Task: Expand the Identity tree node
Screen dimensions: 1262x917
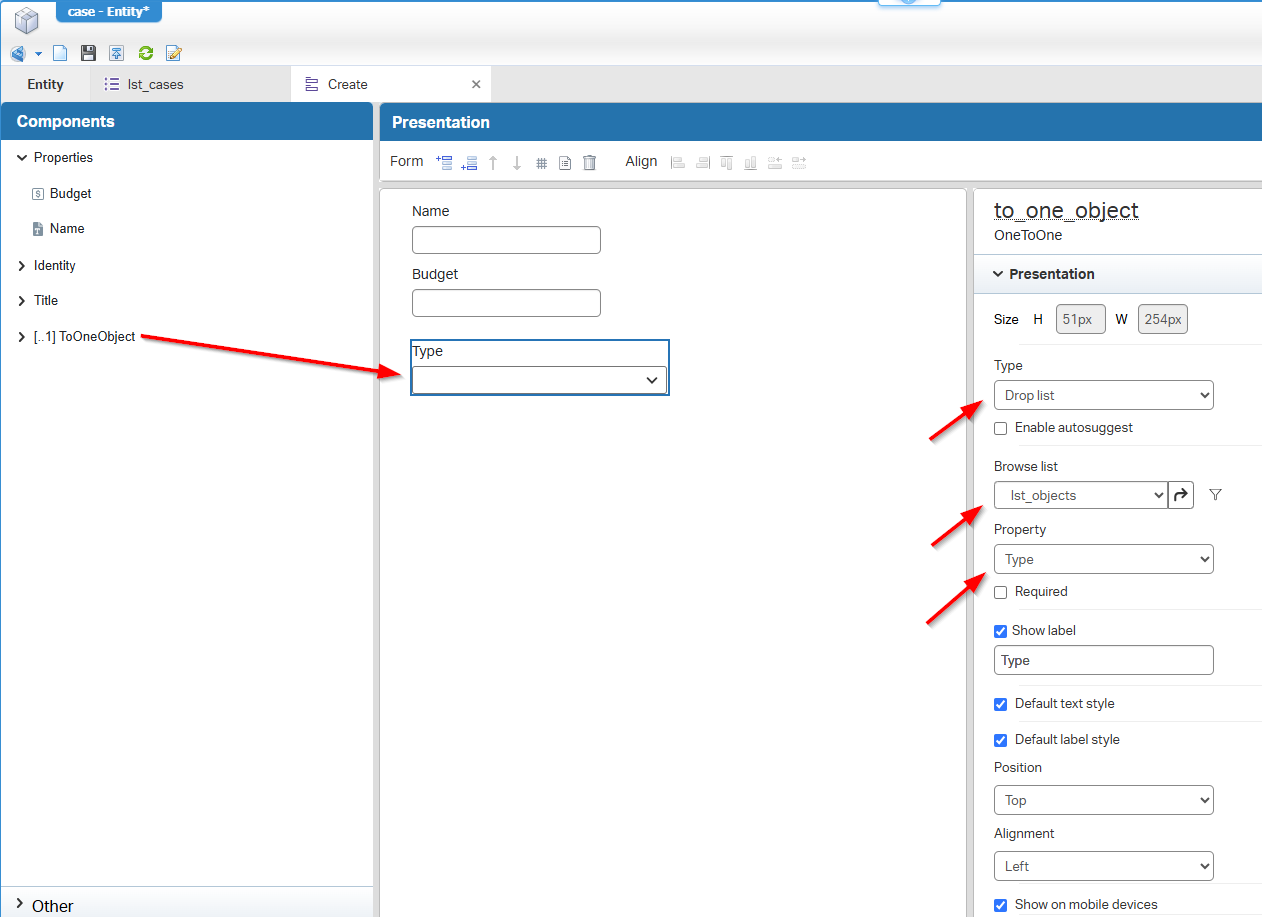Action: tap(22, 266)
